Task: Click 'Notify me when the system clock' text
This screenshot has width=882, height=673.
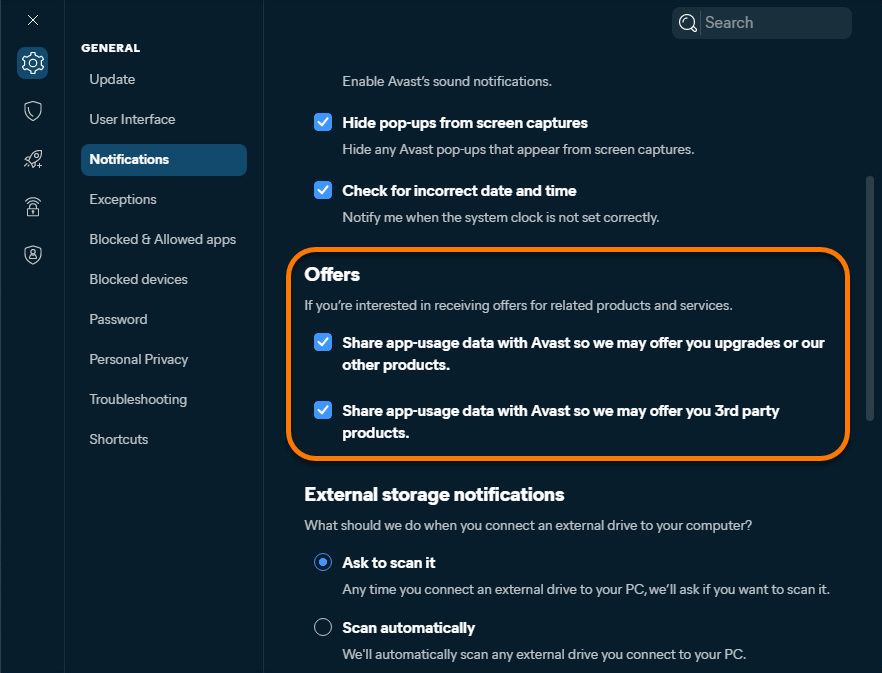Action: click(x=501, y=218)
